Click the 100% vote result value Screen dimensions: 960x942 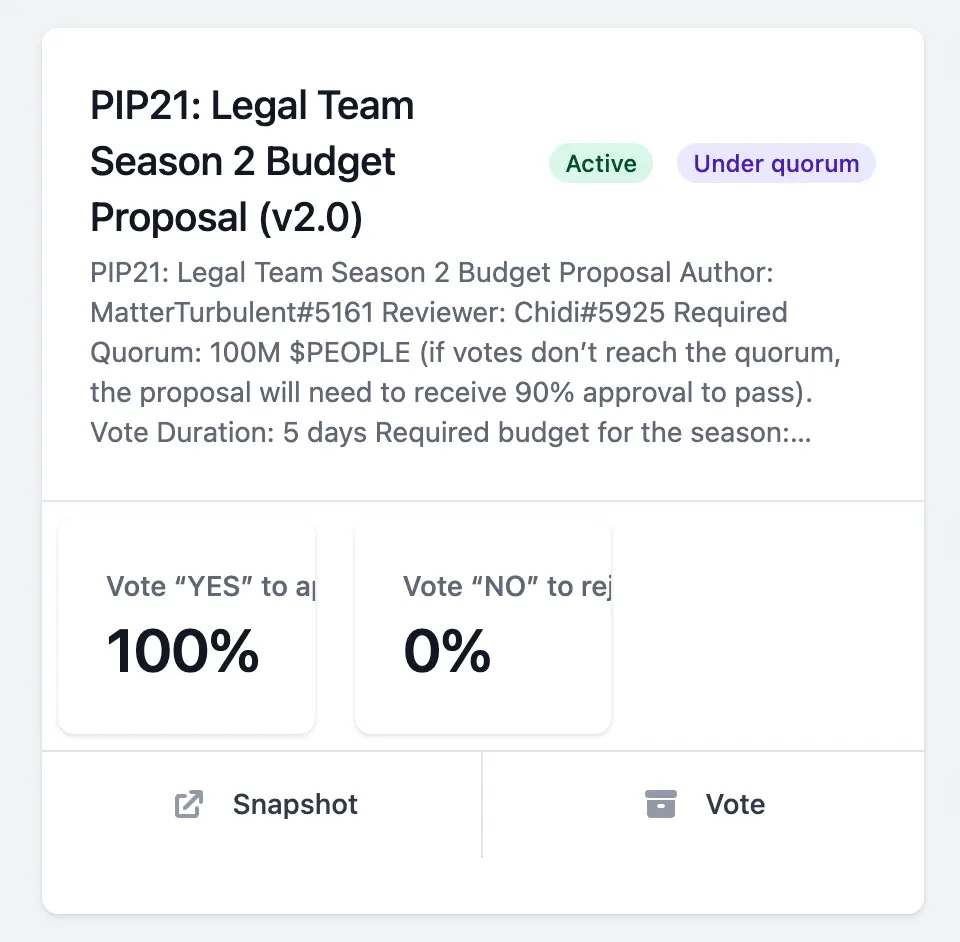[x=183, y=652]
